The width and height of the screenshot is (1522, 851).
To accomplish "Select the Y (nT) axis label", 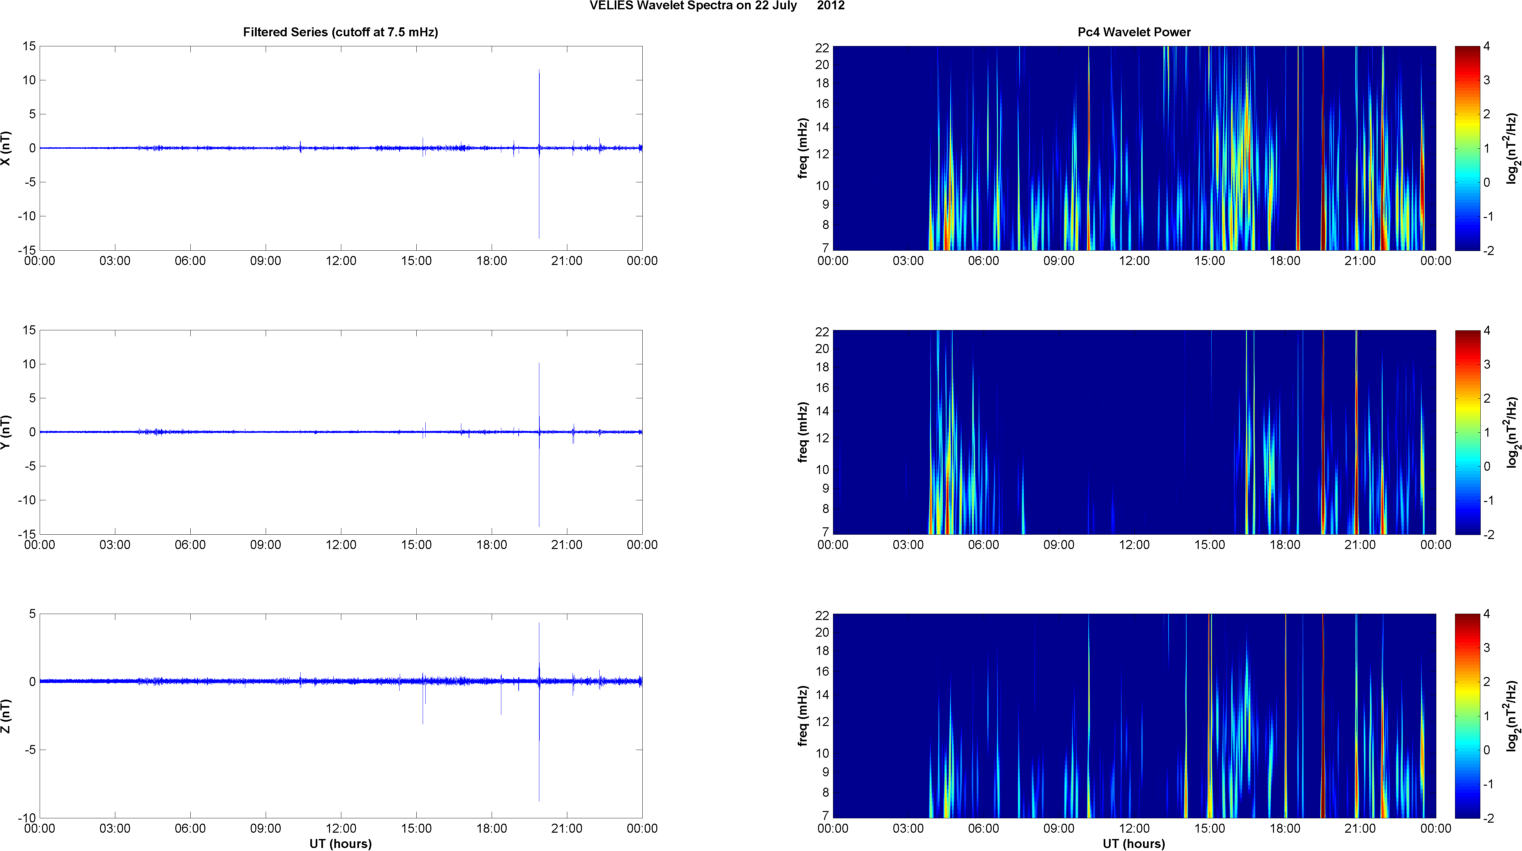I will point(6,432).
